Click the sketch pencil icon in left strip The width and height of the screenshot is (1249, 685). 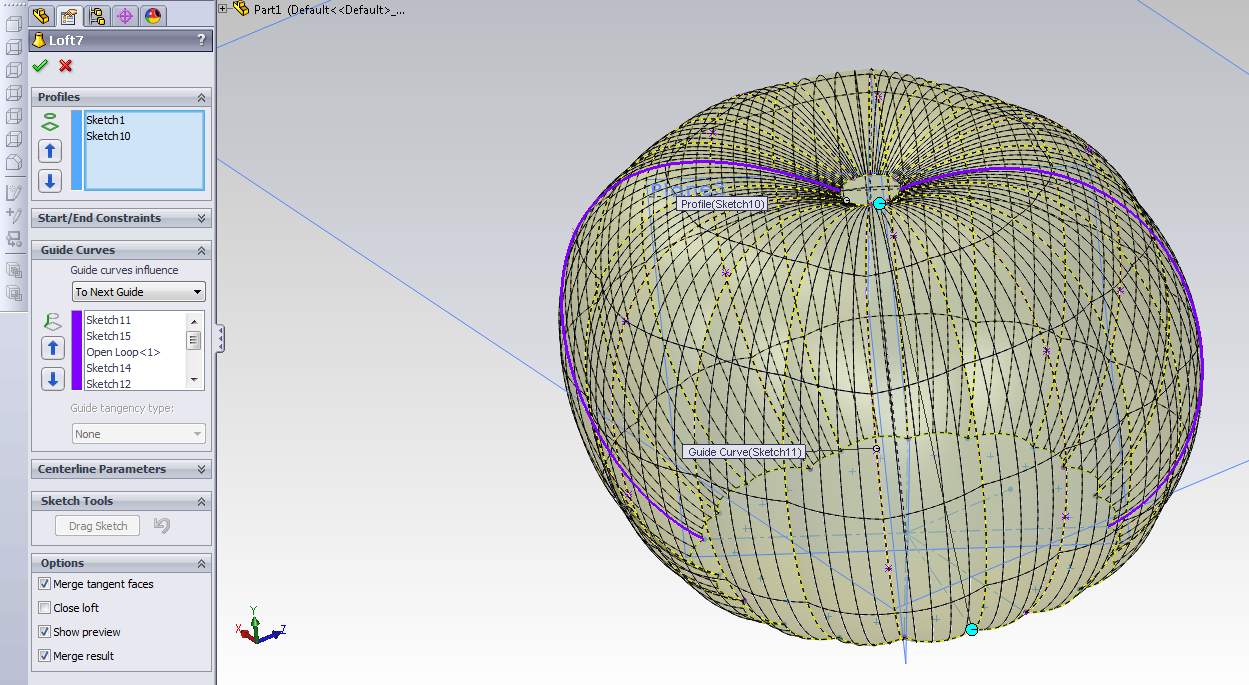[14, 192]
